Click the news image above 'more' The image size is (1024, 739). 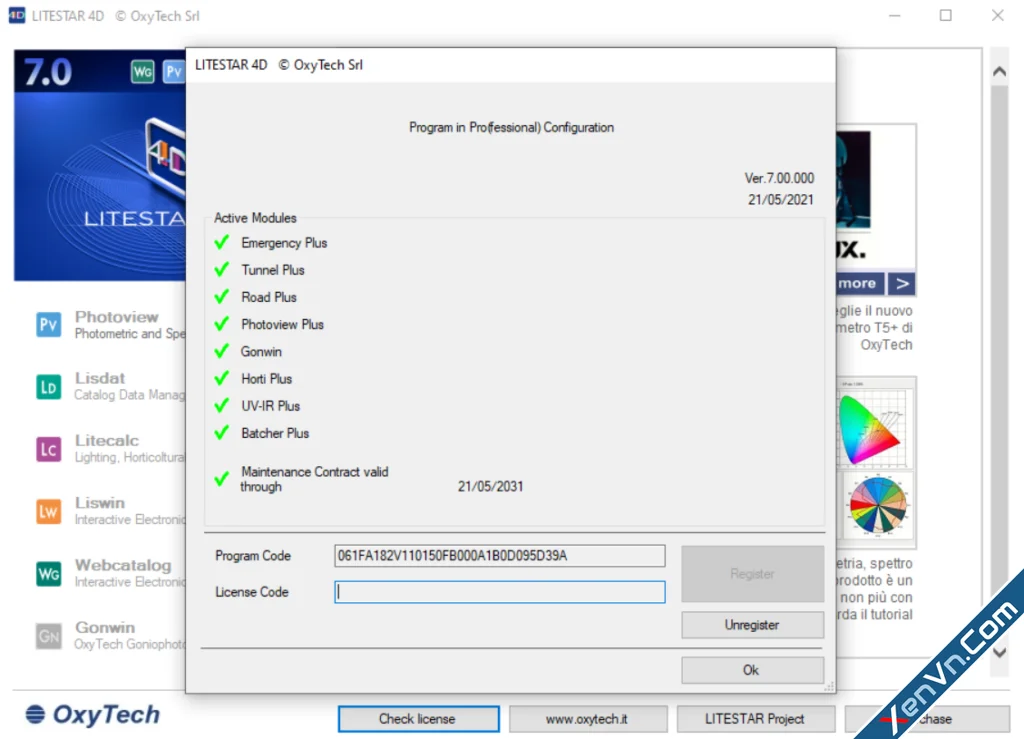(854, 180)
